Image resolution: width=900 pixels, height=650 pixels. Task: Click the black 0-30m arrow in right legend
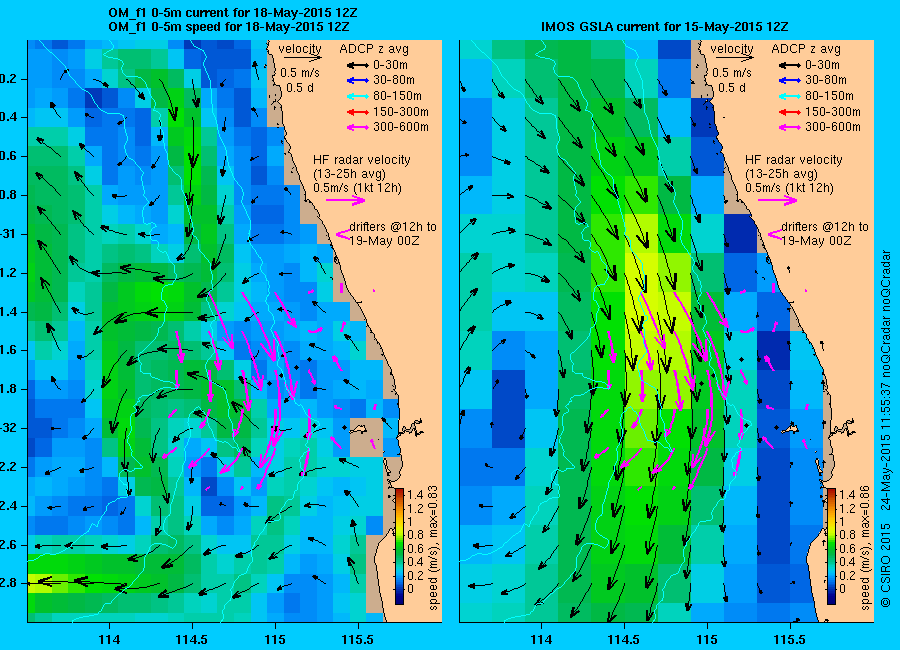click(790, 65)
